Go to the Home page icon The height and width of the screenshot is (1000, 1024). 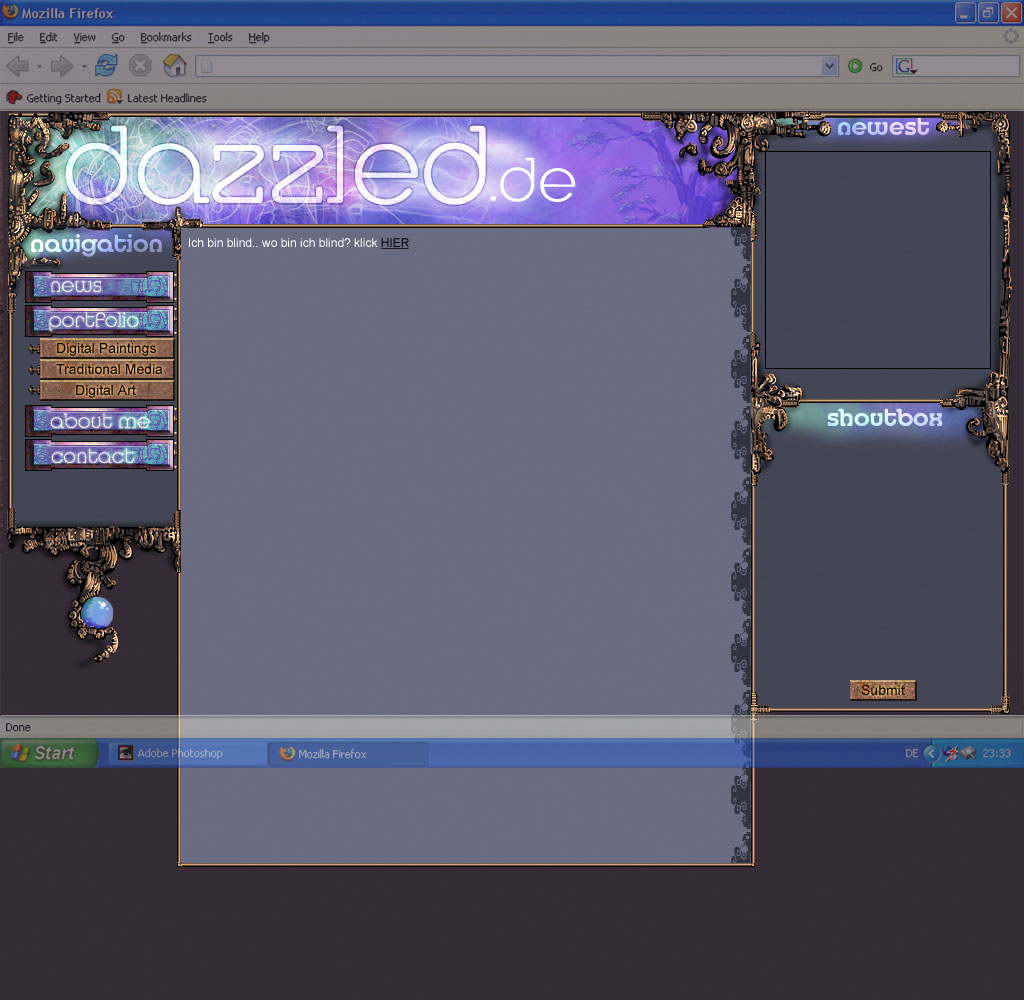174,67
